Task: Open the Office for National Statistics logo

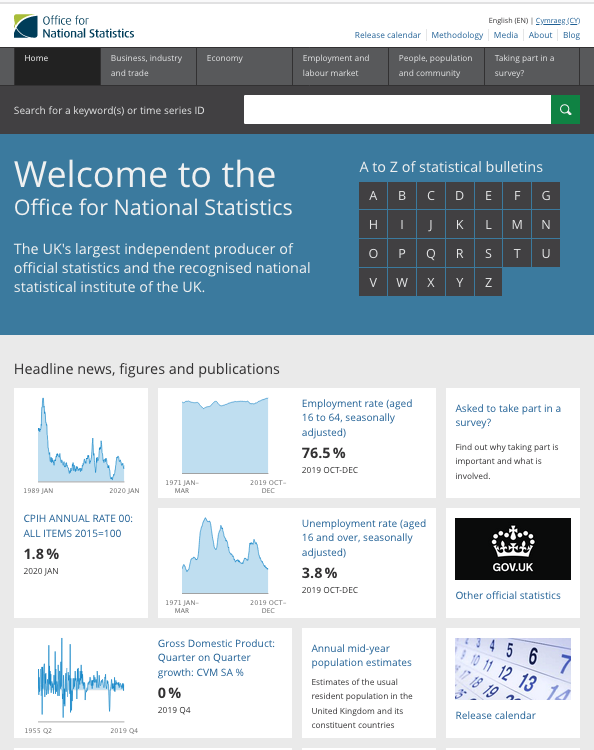Action: pyautogui.click(x=74, y=27)
